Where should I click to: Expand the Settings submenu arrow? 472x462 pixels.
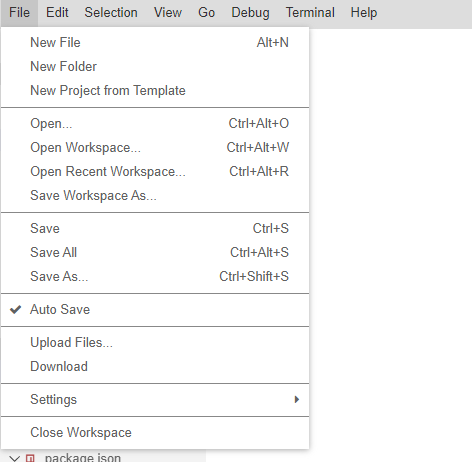pyautogui.click(x=297, y=399)
